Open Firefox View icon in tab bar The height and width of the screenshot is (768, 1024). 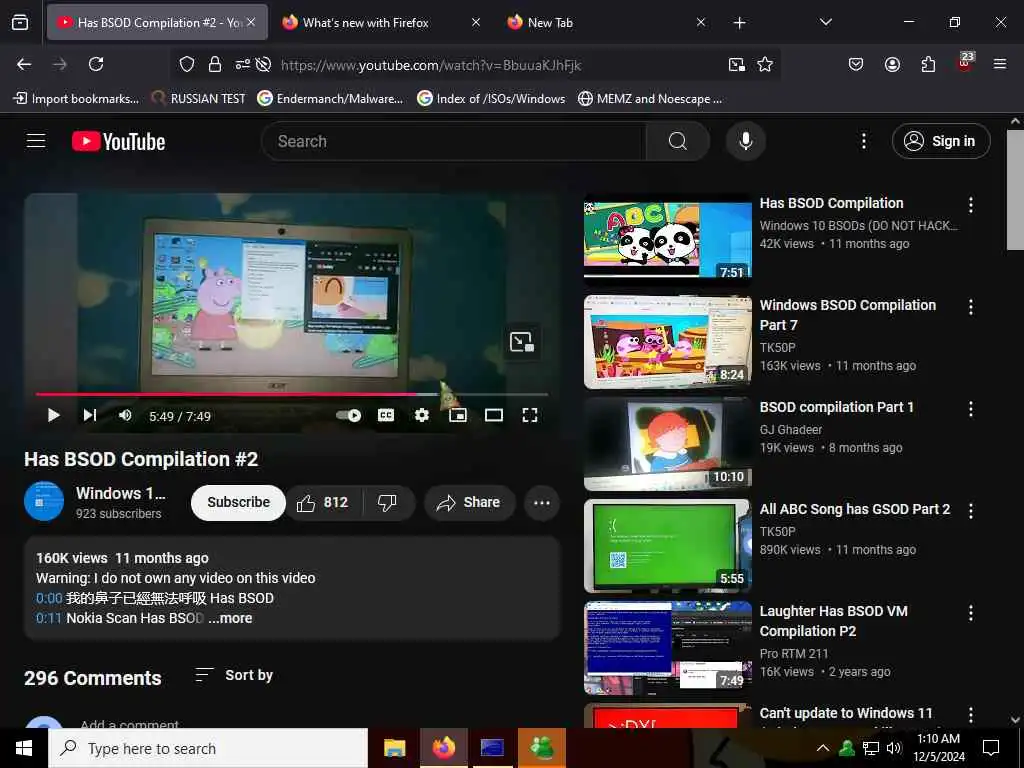(20, 22)
